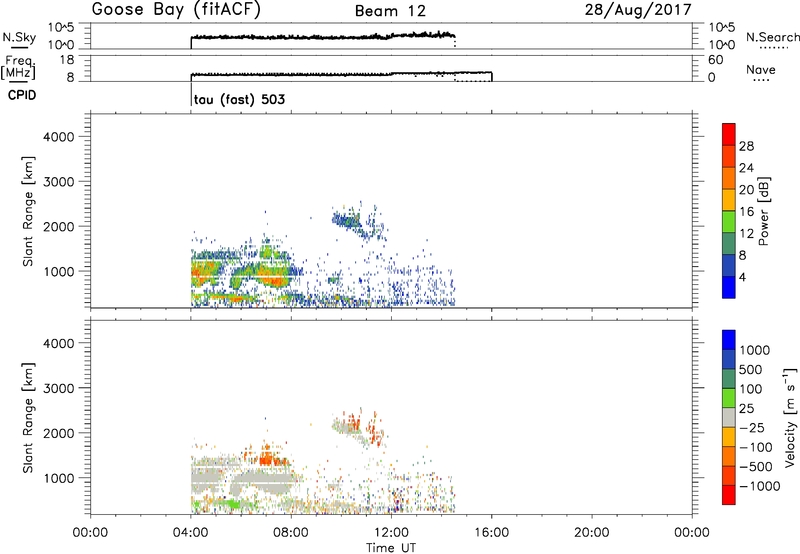Click the "1000" range tick of the velocity panel

59,478
